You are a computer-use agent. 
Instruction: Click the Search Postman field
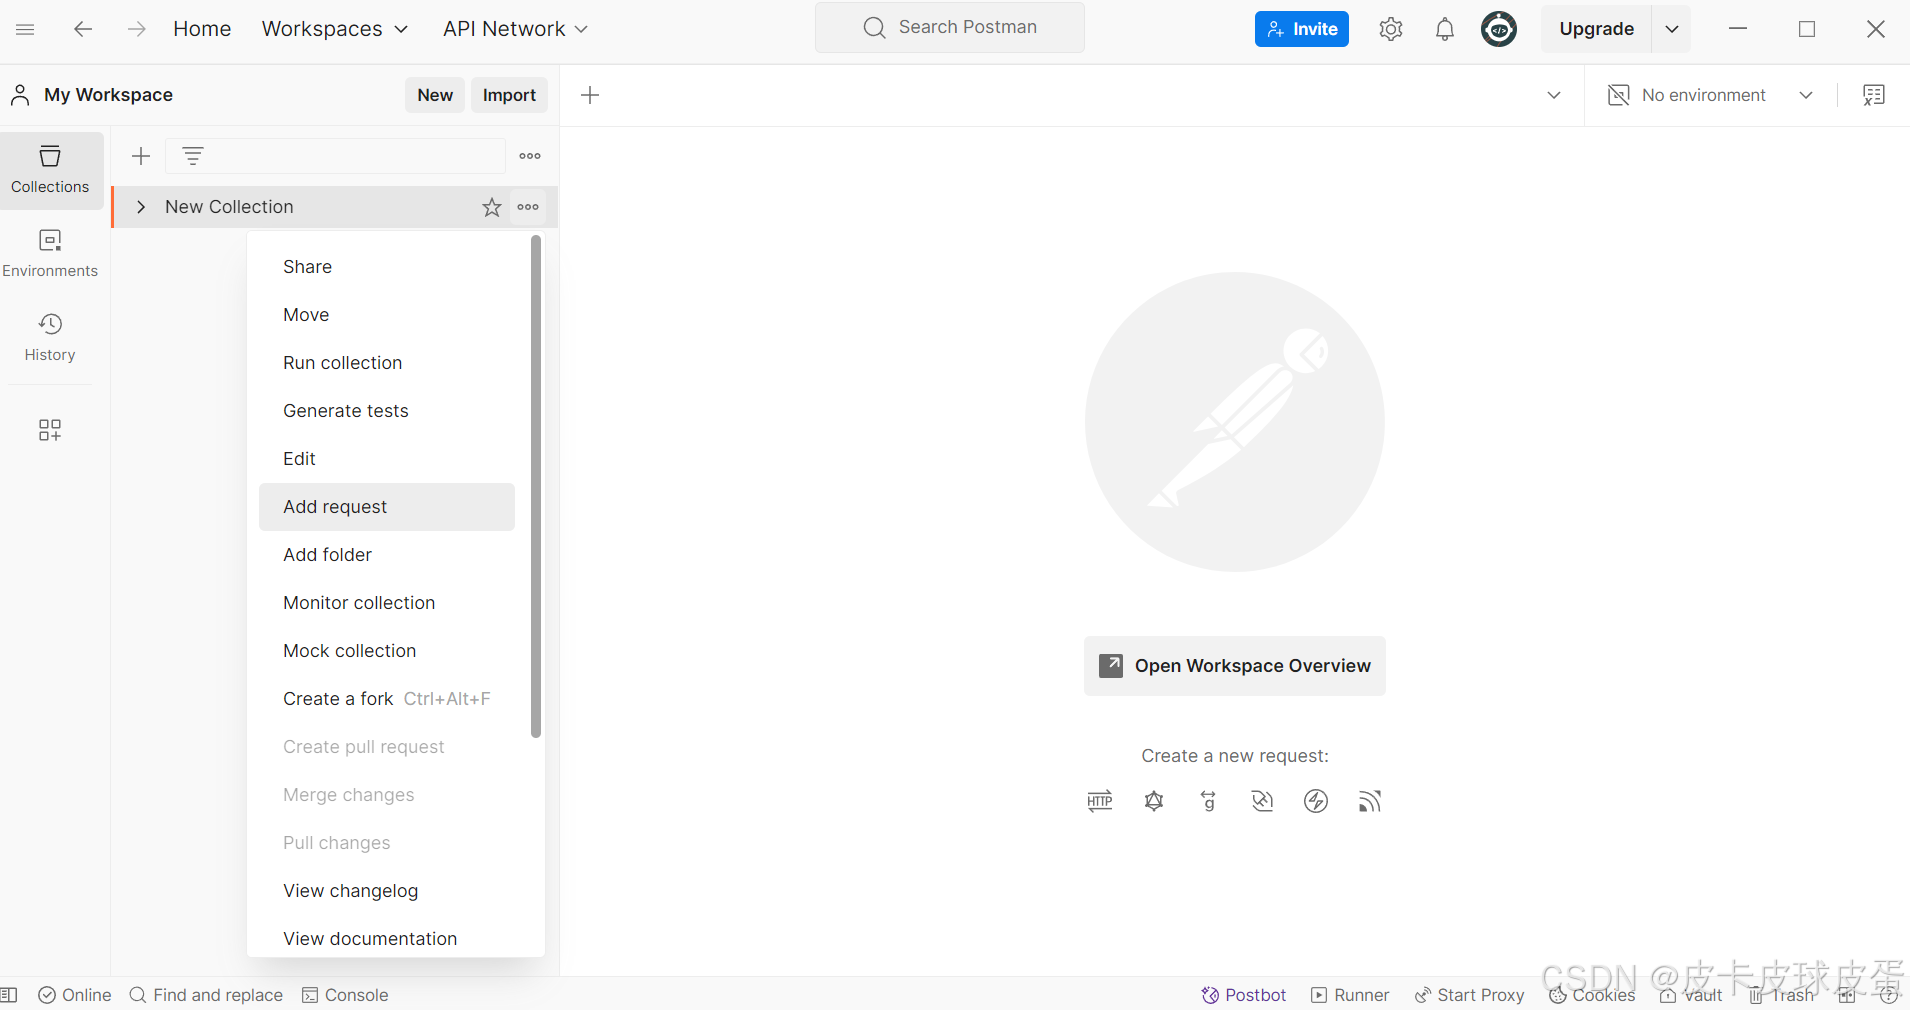(950, 27)
